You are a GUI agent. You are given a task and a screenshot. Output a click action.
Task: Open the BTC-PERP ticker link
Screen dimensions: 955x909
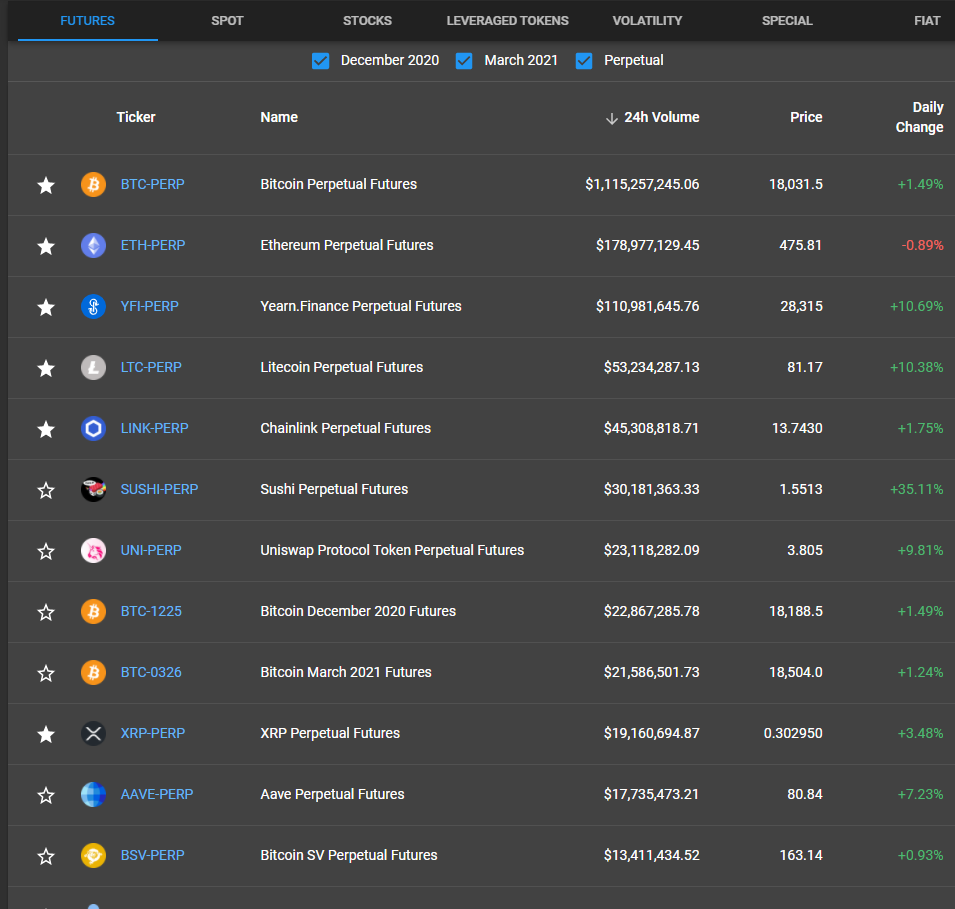pos(152,184)
